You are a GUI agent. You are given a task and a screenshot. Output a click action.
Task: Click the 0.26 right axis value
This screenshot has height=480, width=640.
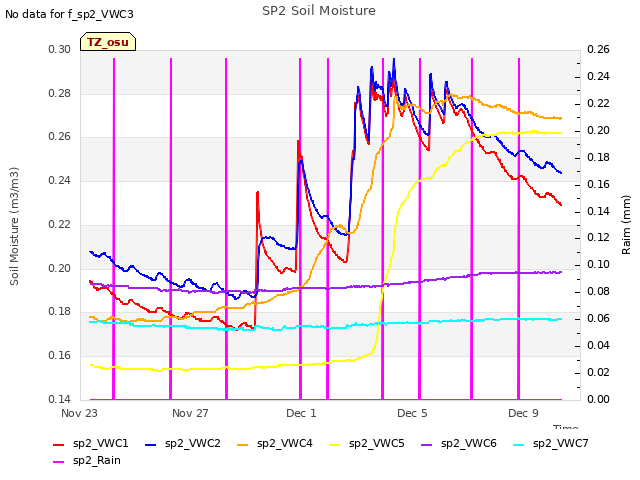(598, 49)
